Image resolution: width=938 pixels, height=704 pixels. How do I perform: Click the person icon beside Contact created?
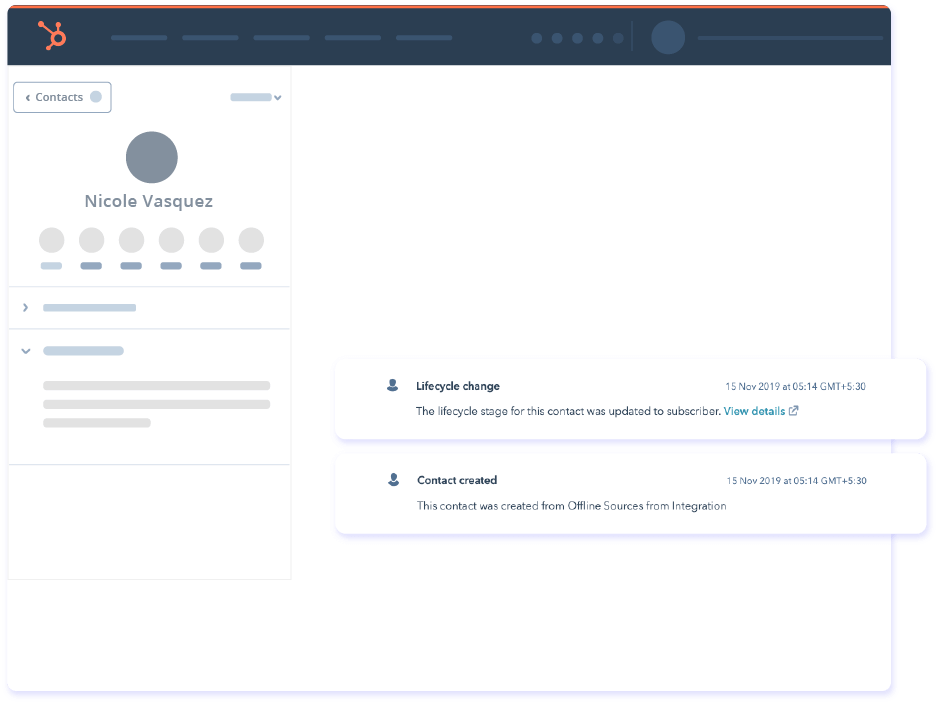[x=393, y=480]
